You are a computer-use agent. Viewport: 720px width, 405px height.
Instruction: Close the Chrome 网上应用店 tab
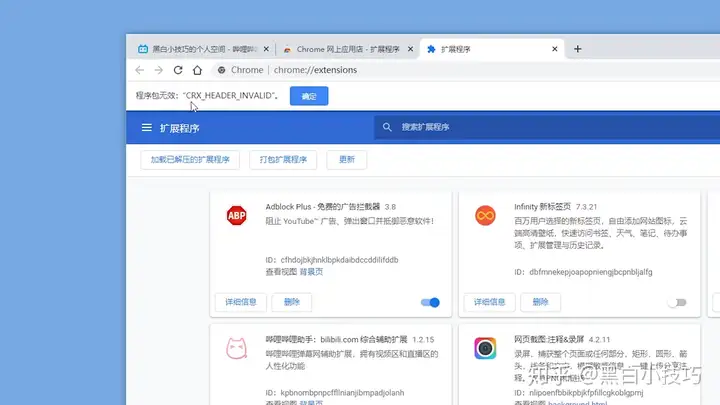click(410, 49)
